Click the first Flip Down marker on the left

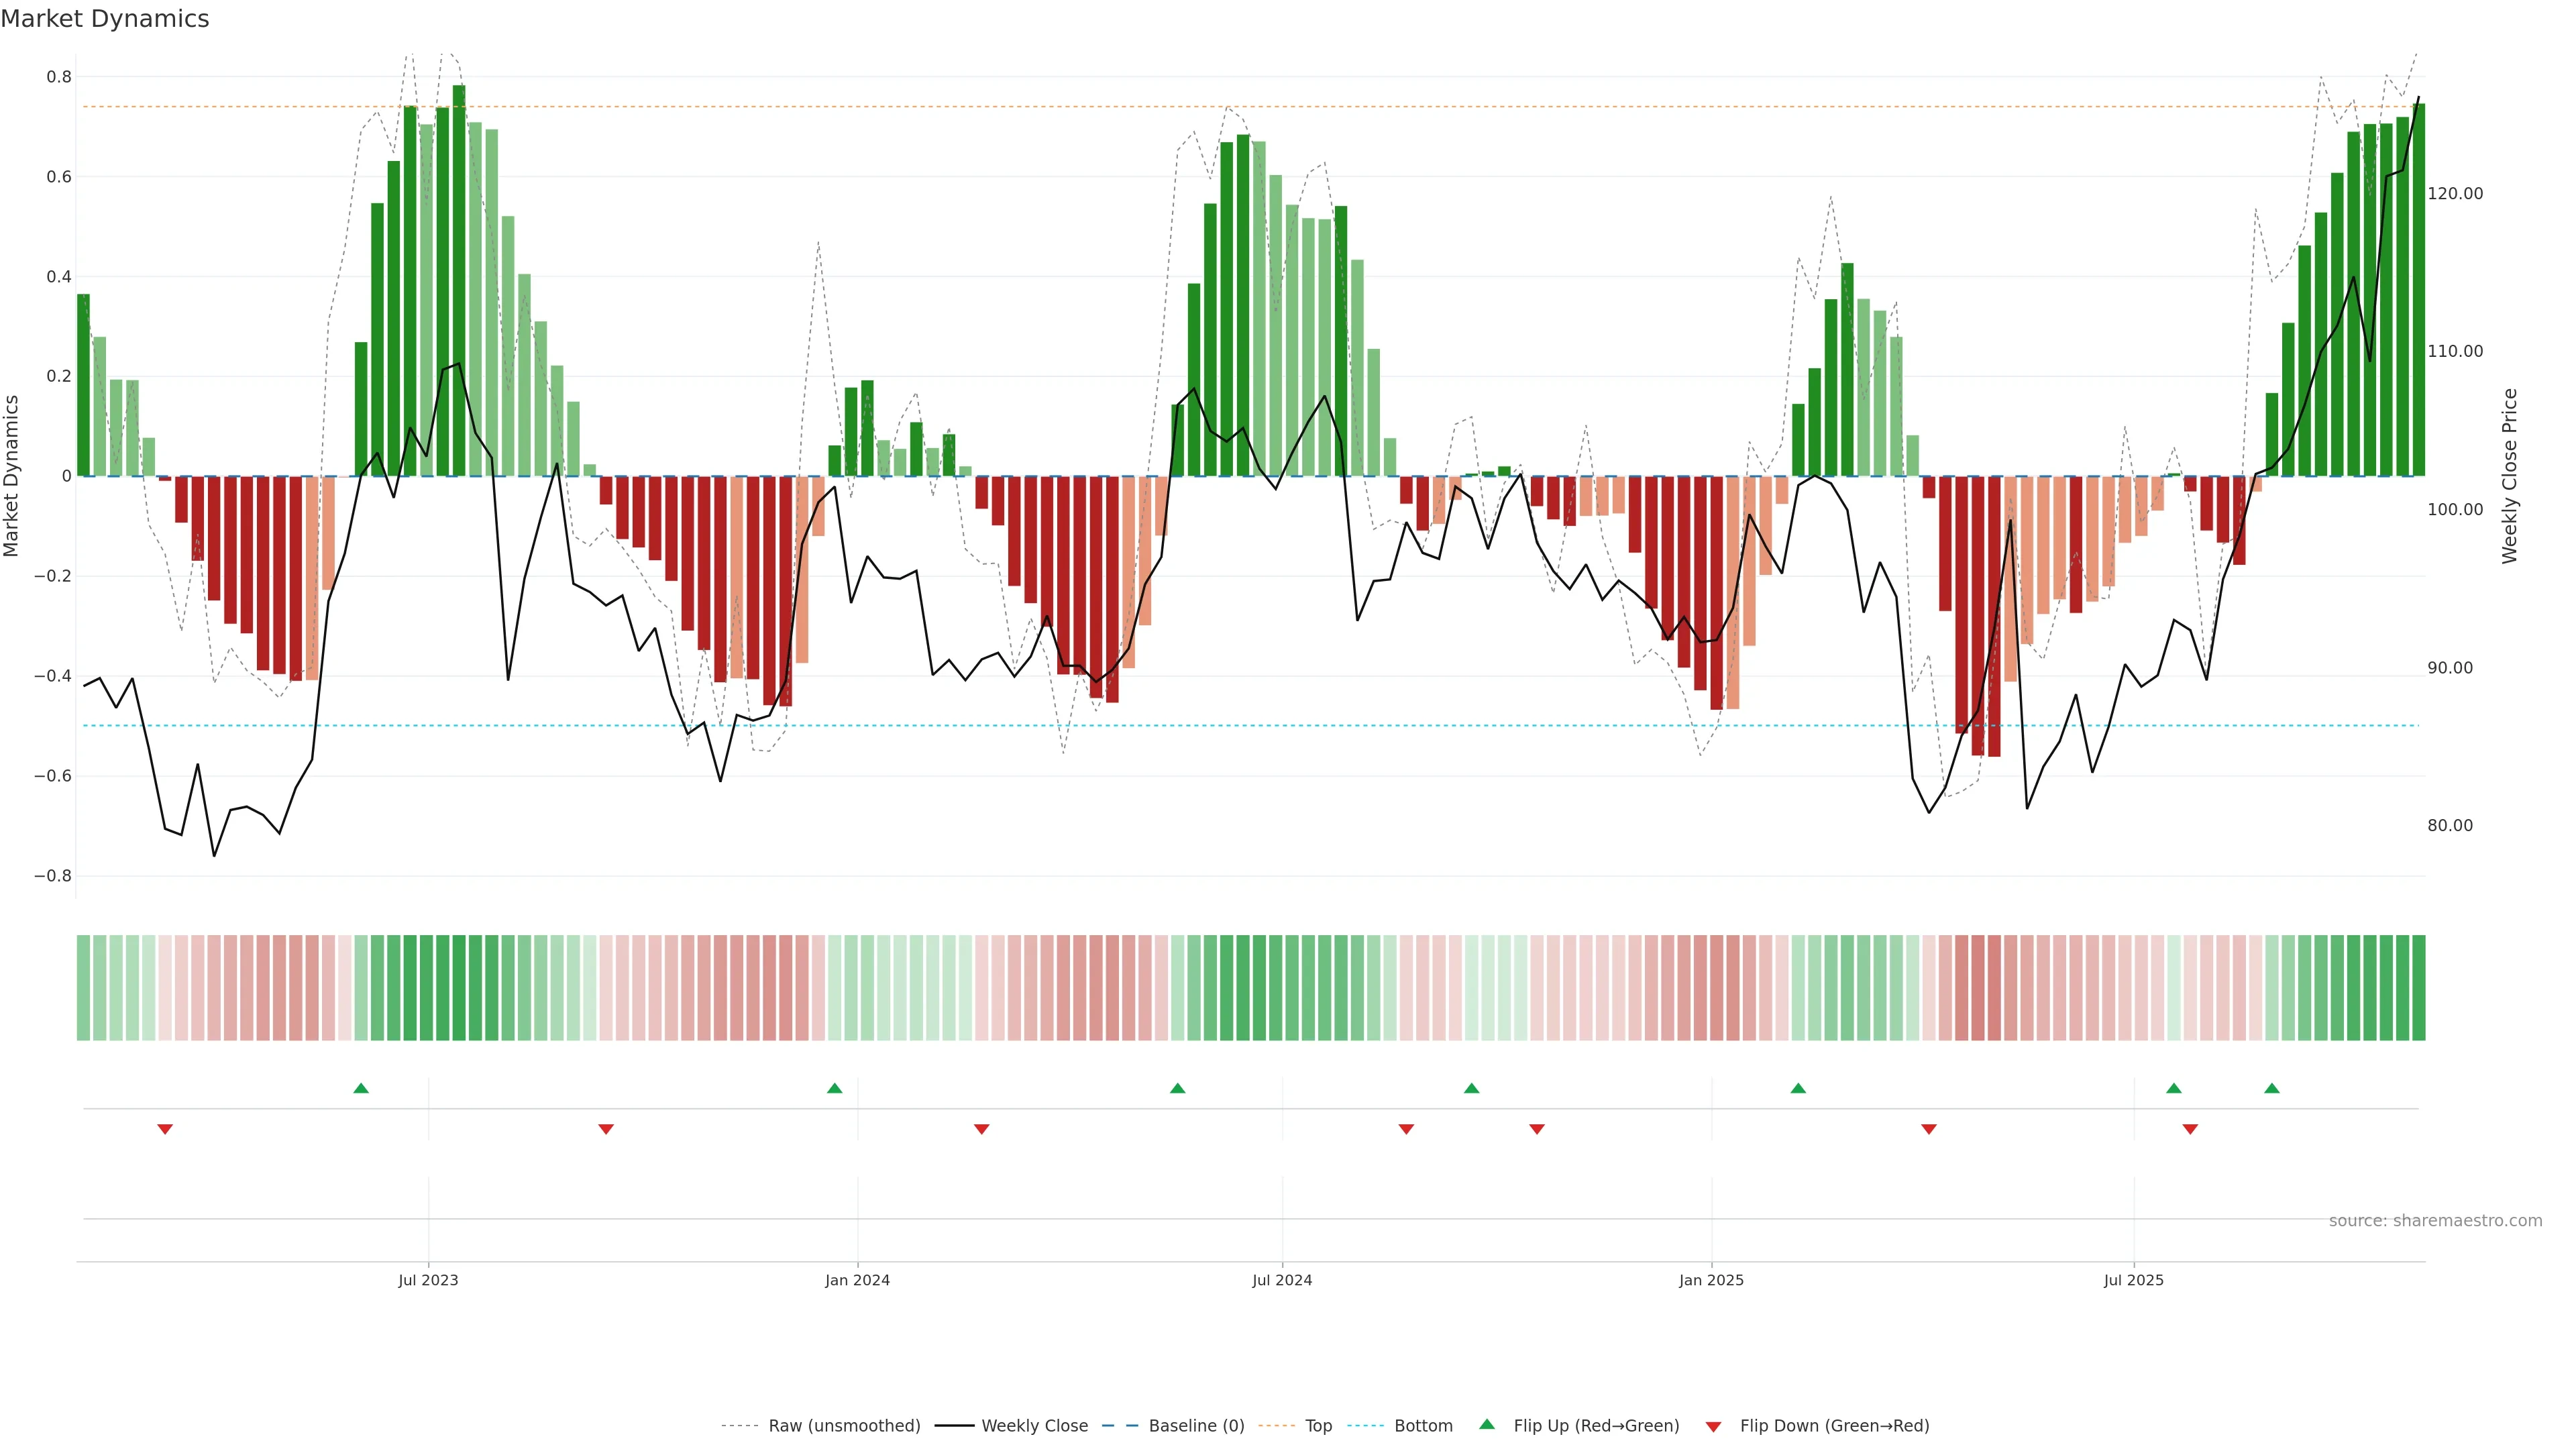point(165,1129)
